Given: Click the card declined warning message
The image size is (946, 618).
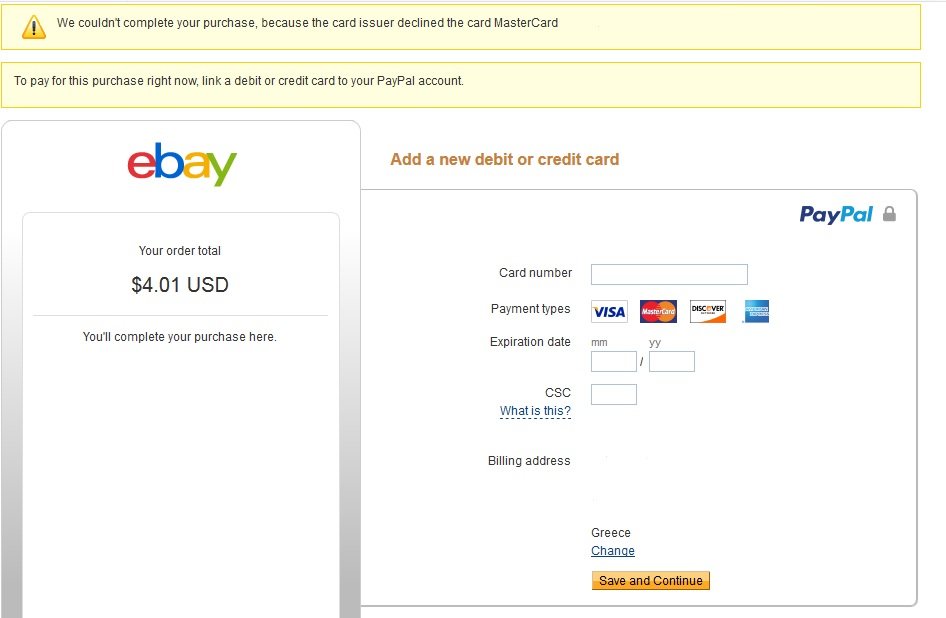Looking at the screenshot, I should click(x=307, y=23).
